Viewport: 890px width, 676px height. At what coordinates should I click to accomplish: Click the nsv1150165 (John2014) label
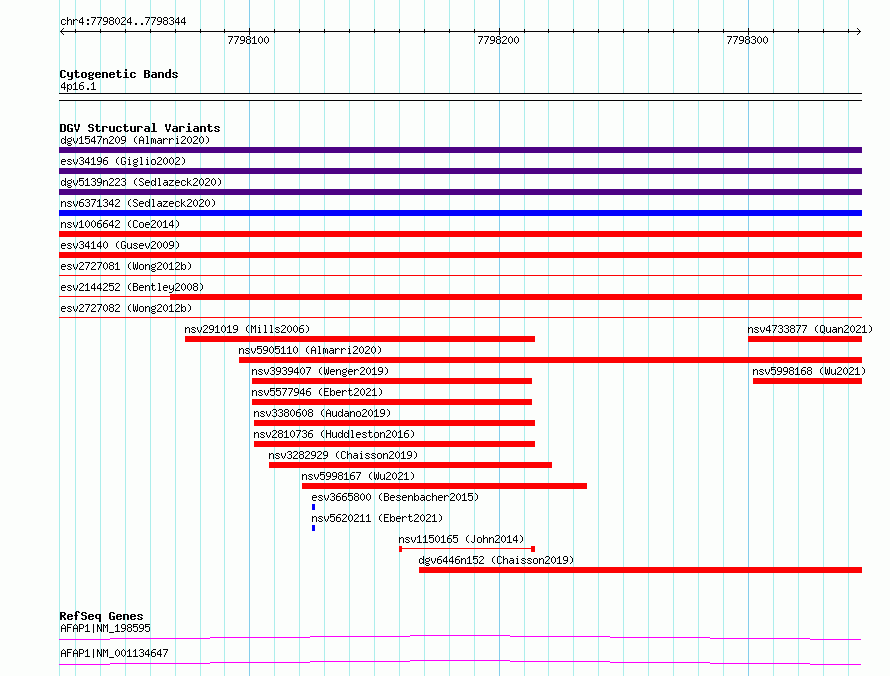click(461, 539)
